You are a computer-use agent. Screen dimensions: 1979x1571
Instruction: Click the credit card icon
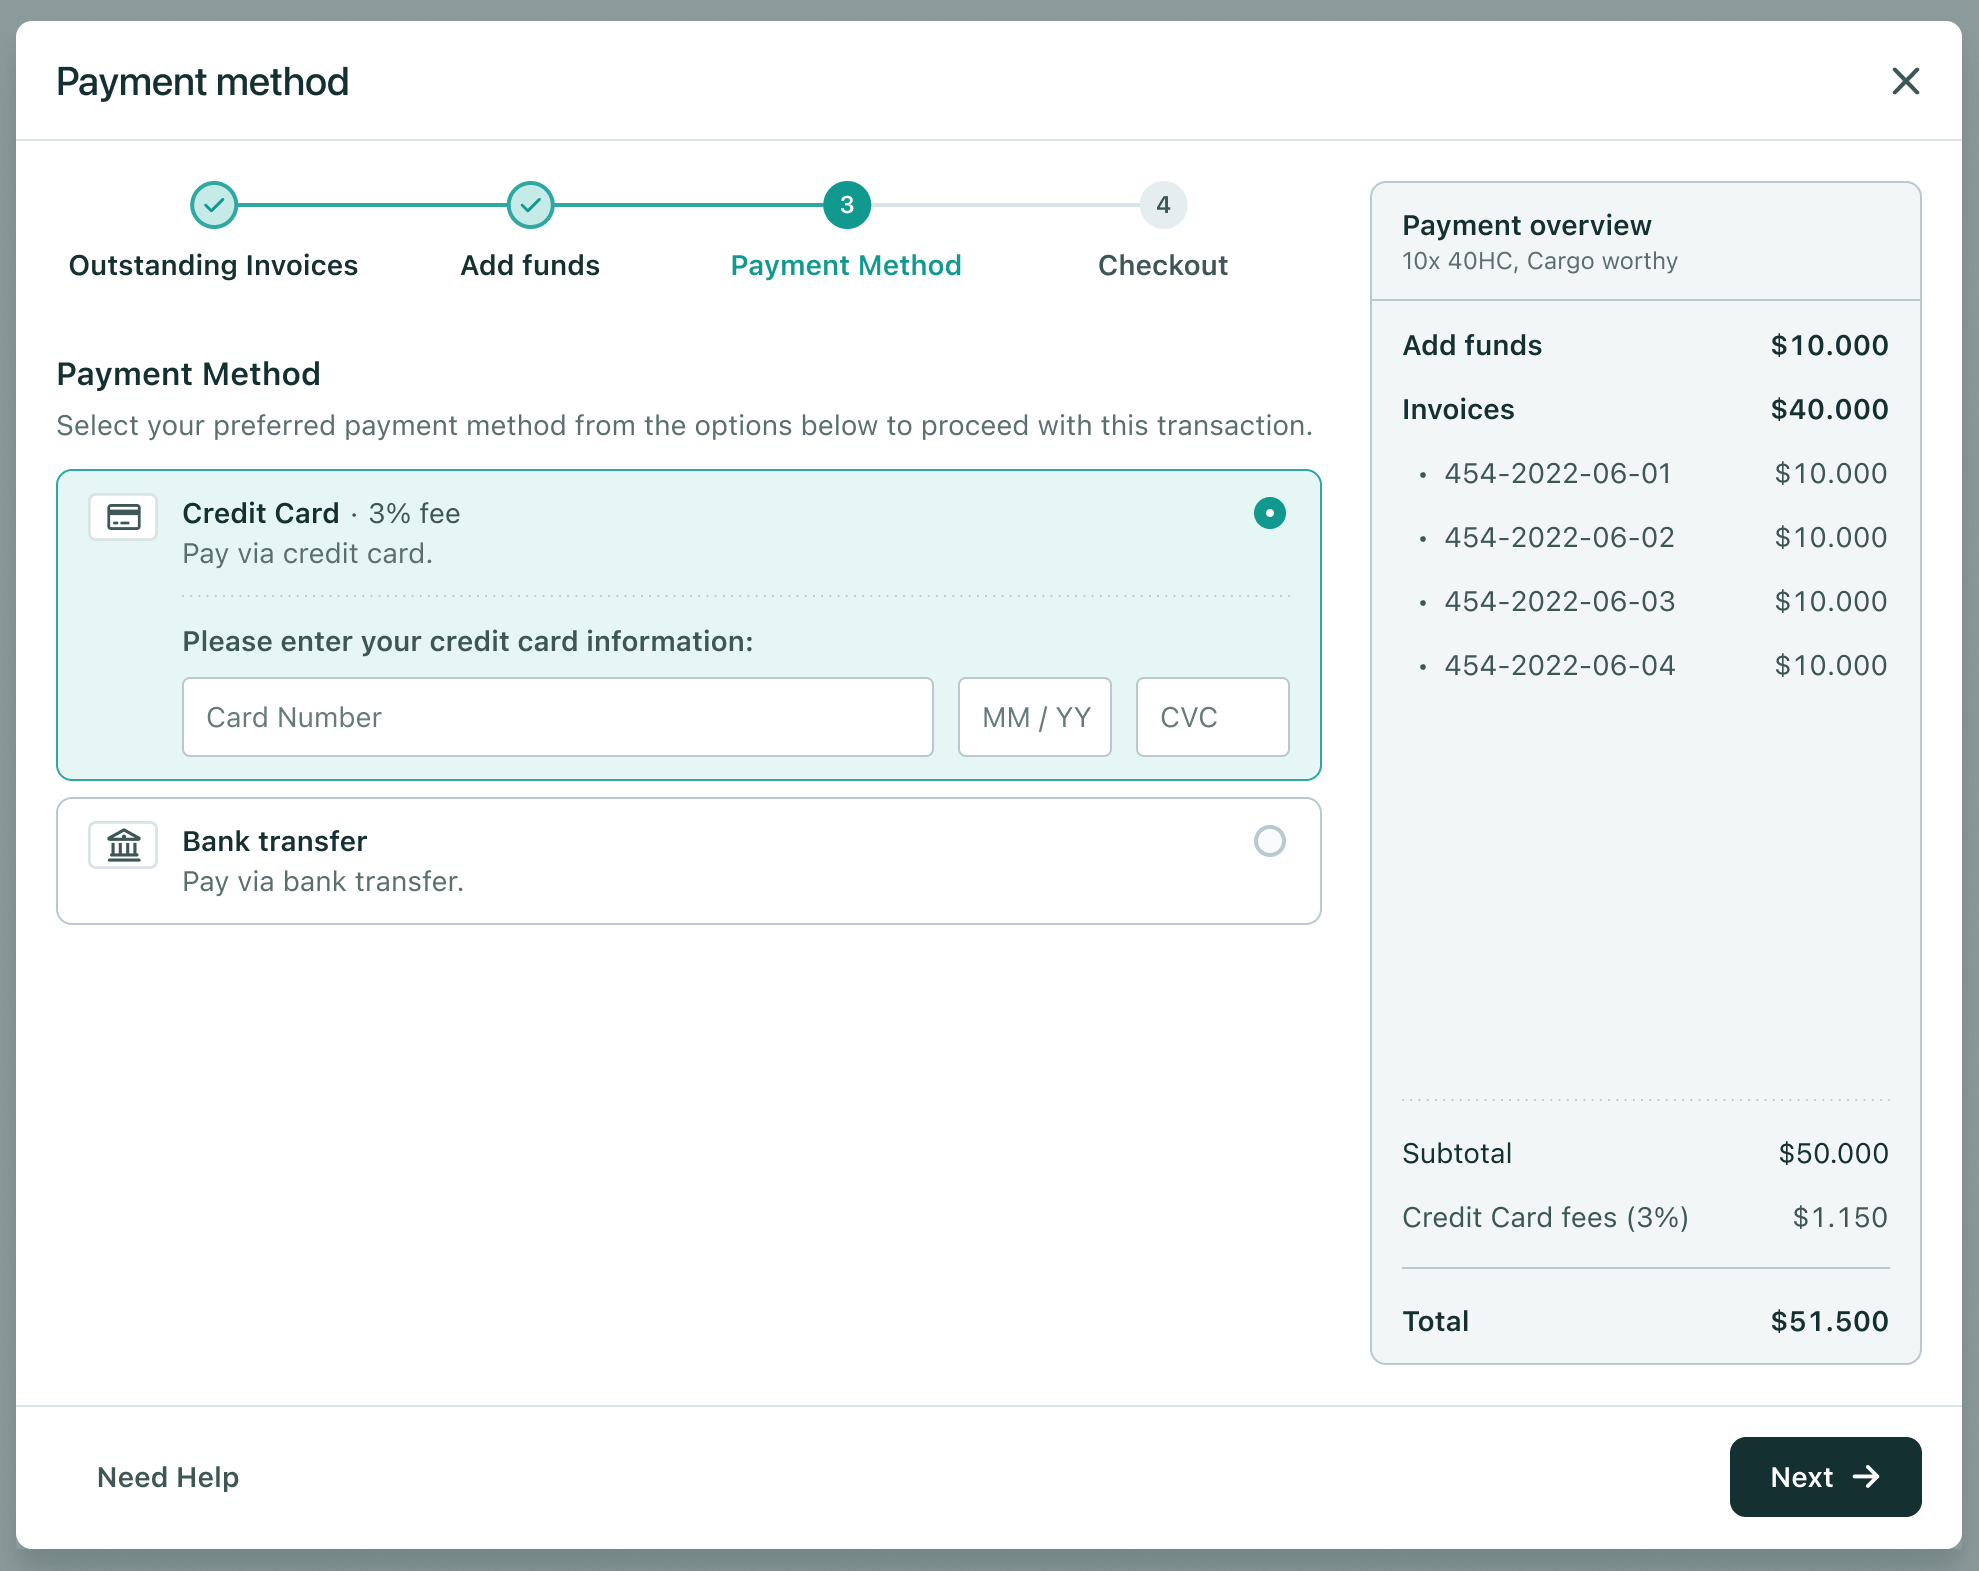[x=123, y=517]
